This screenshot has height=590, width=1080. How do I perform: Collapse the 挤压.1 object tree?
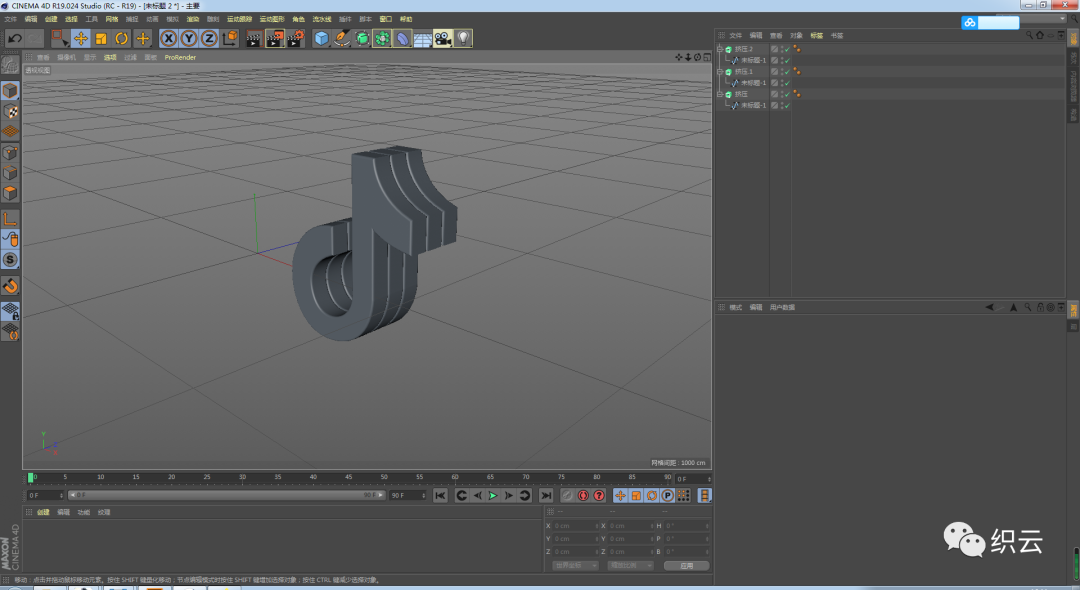[720, 72]
